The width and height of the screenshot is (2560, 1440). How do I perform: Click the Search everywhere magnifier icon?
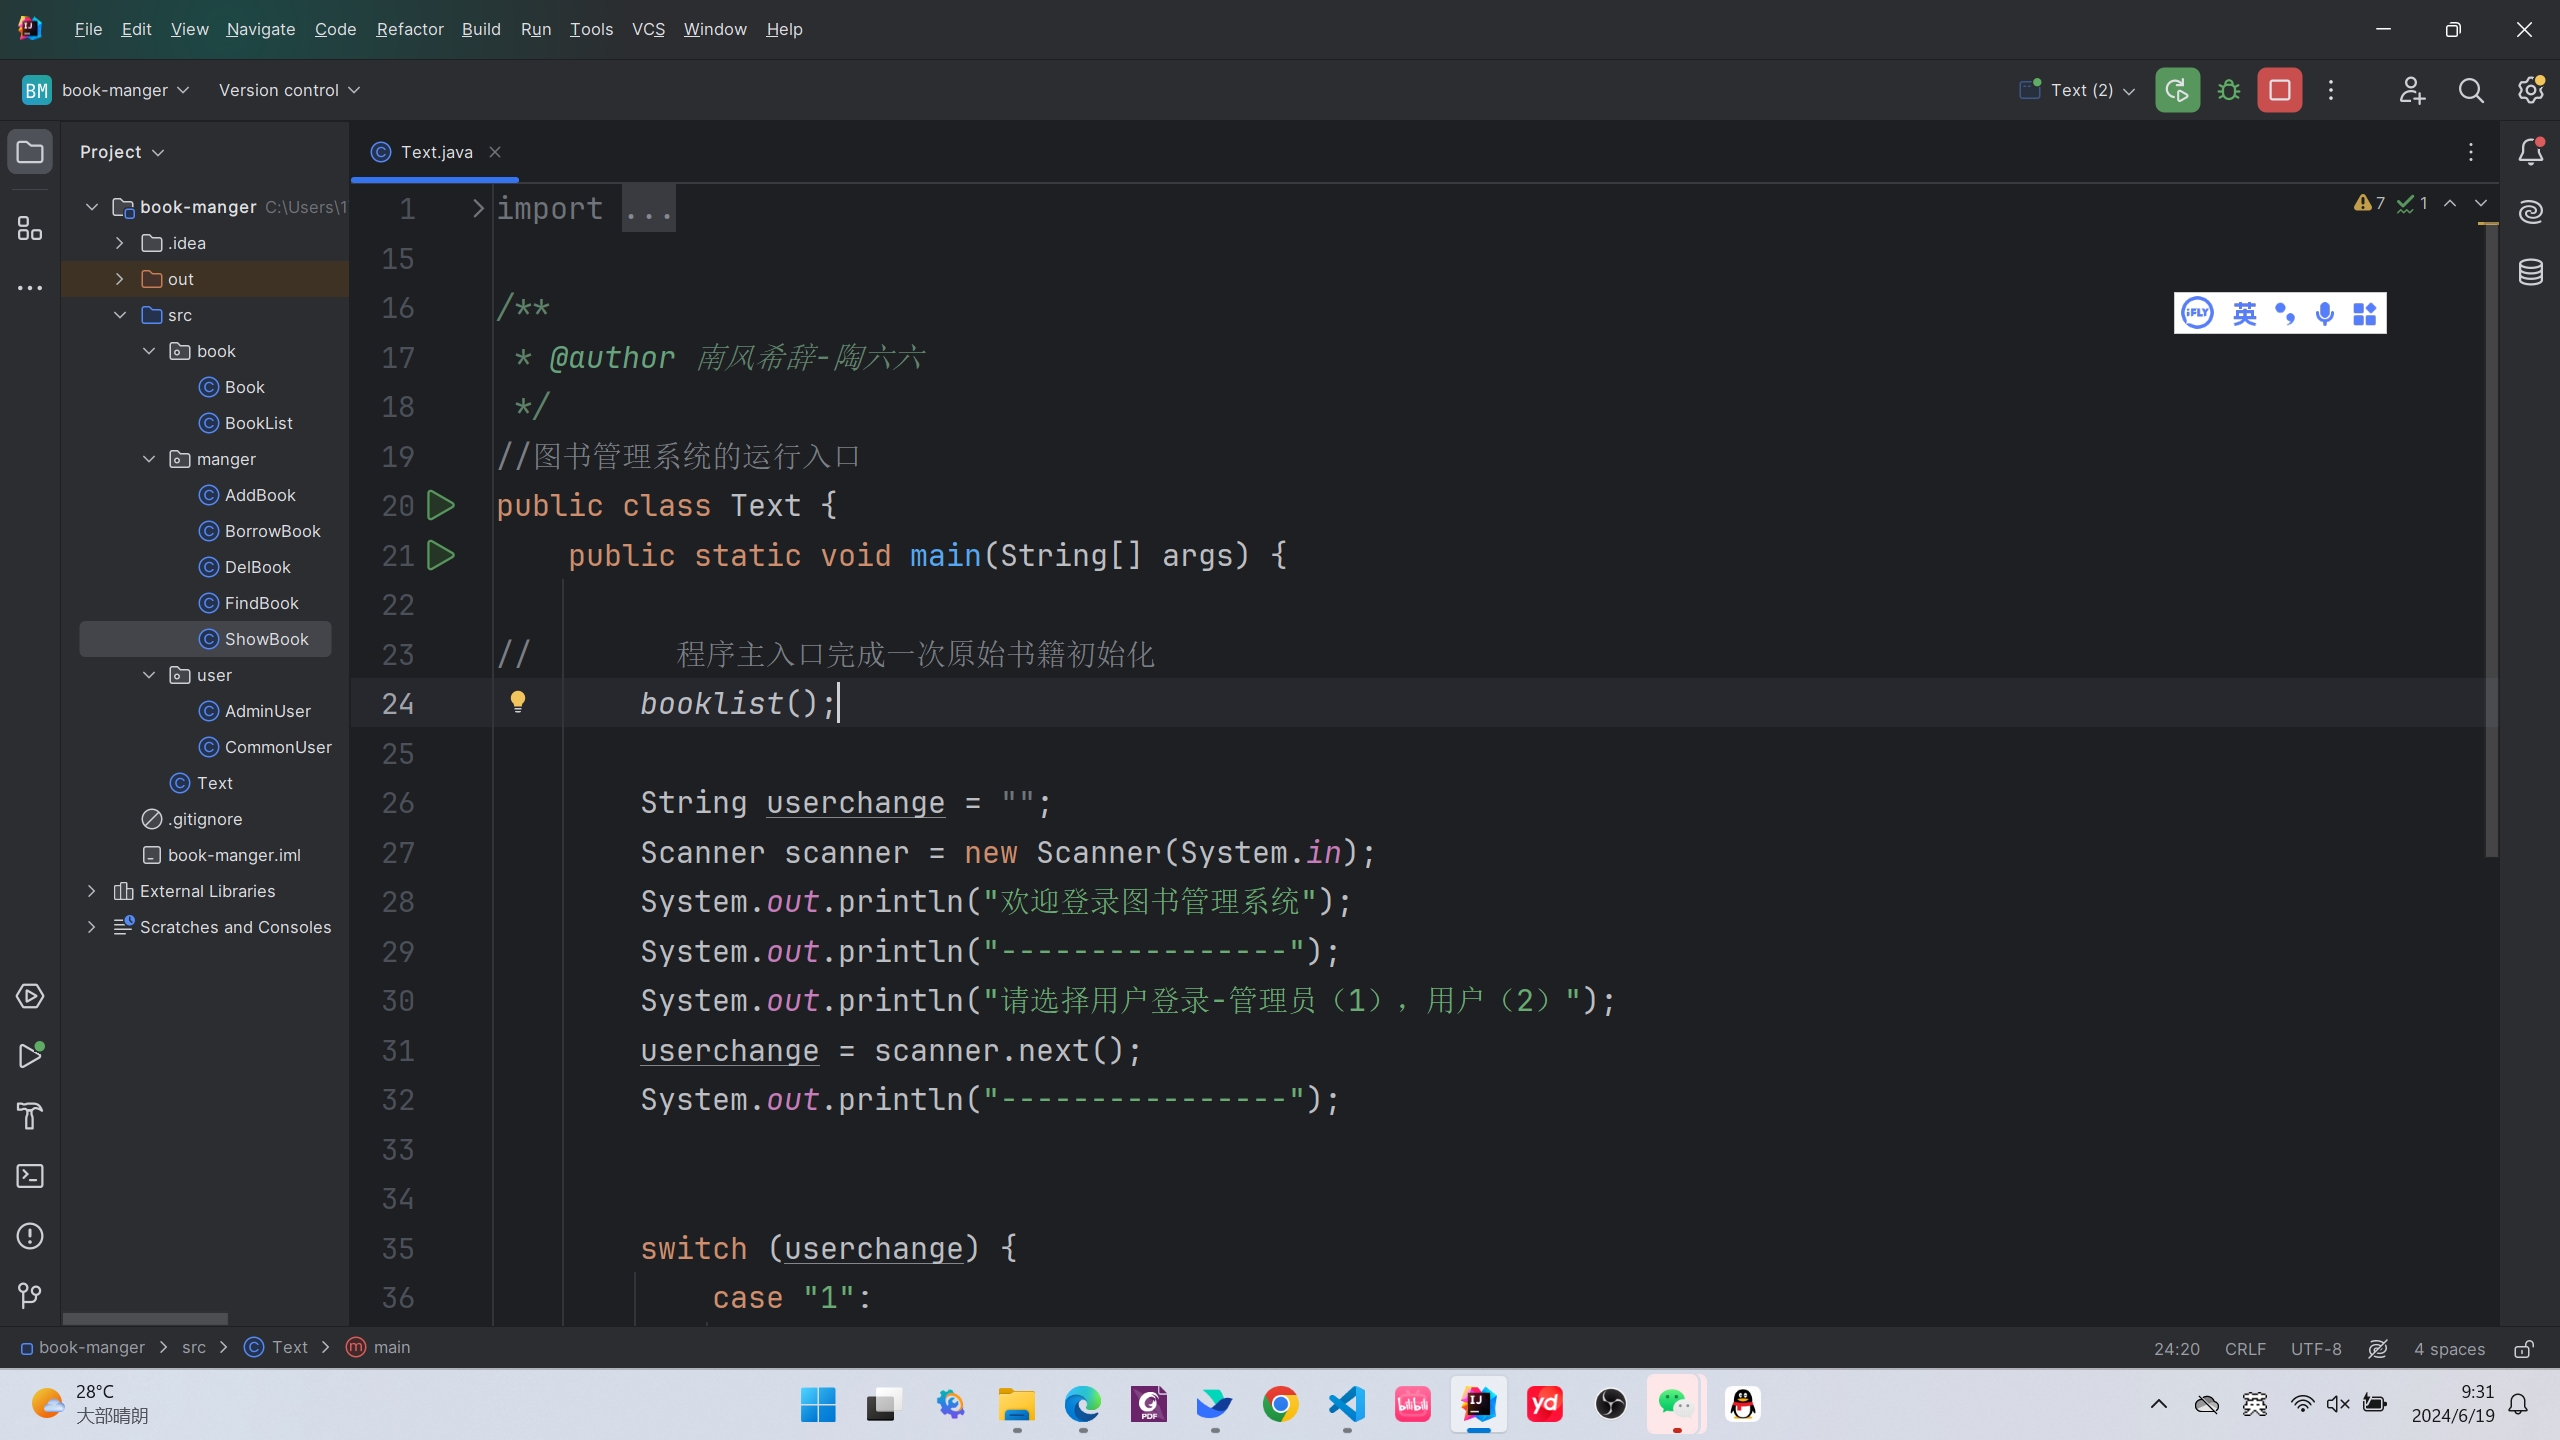point(2470,90)
